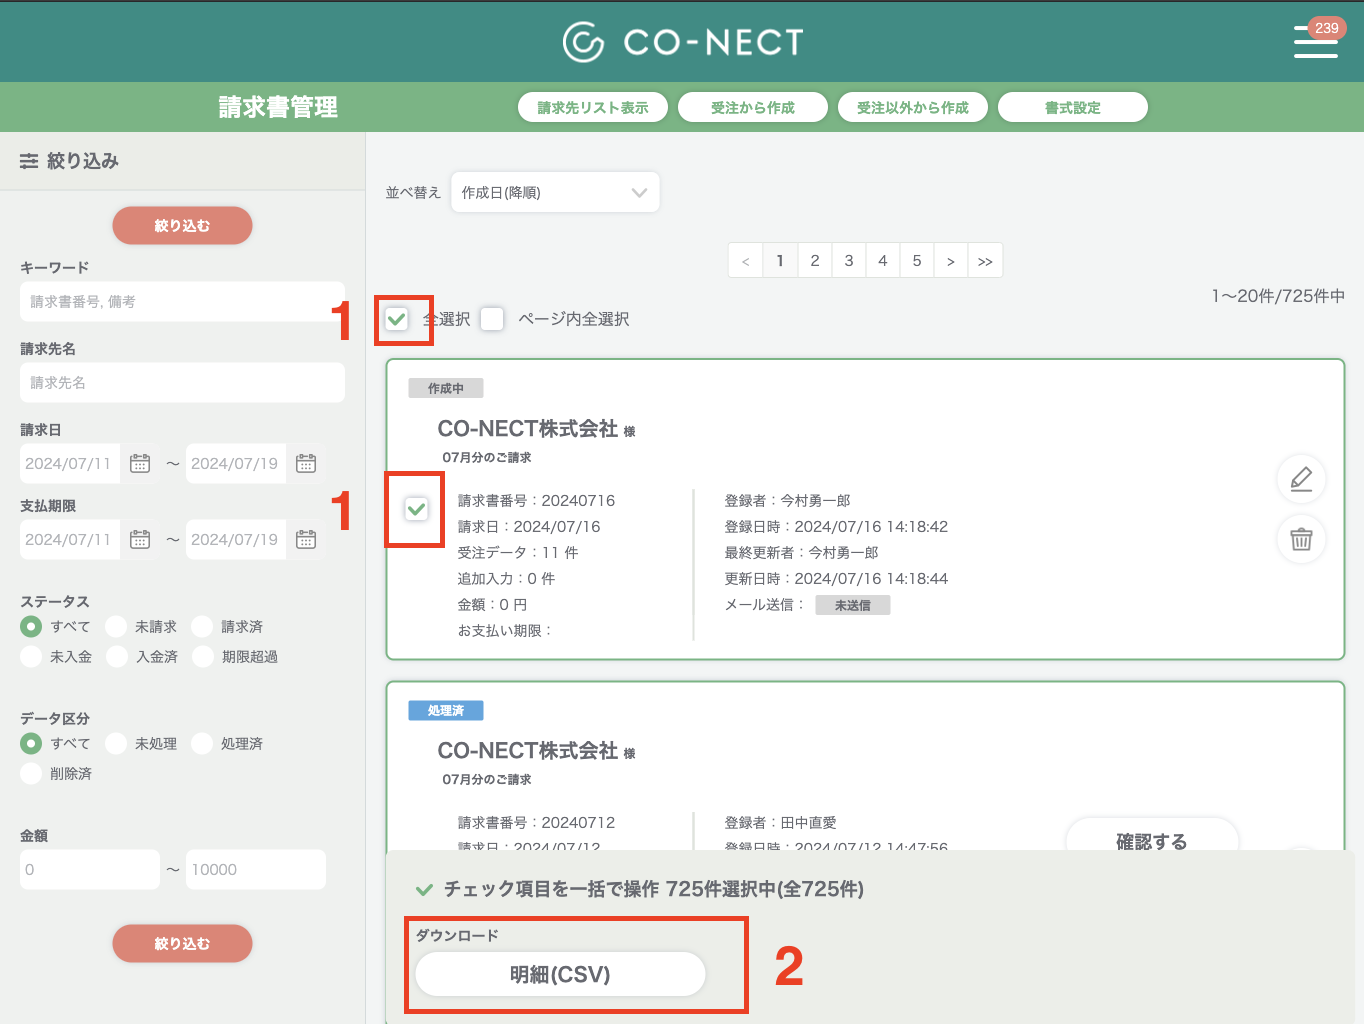1364x1024 pixels.
Task: Click the 処理済 status tag
Action: (446, 710)
